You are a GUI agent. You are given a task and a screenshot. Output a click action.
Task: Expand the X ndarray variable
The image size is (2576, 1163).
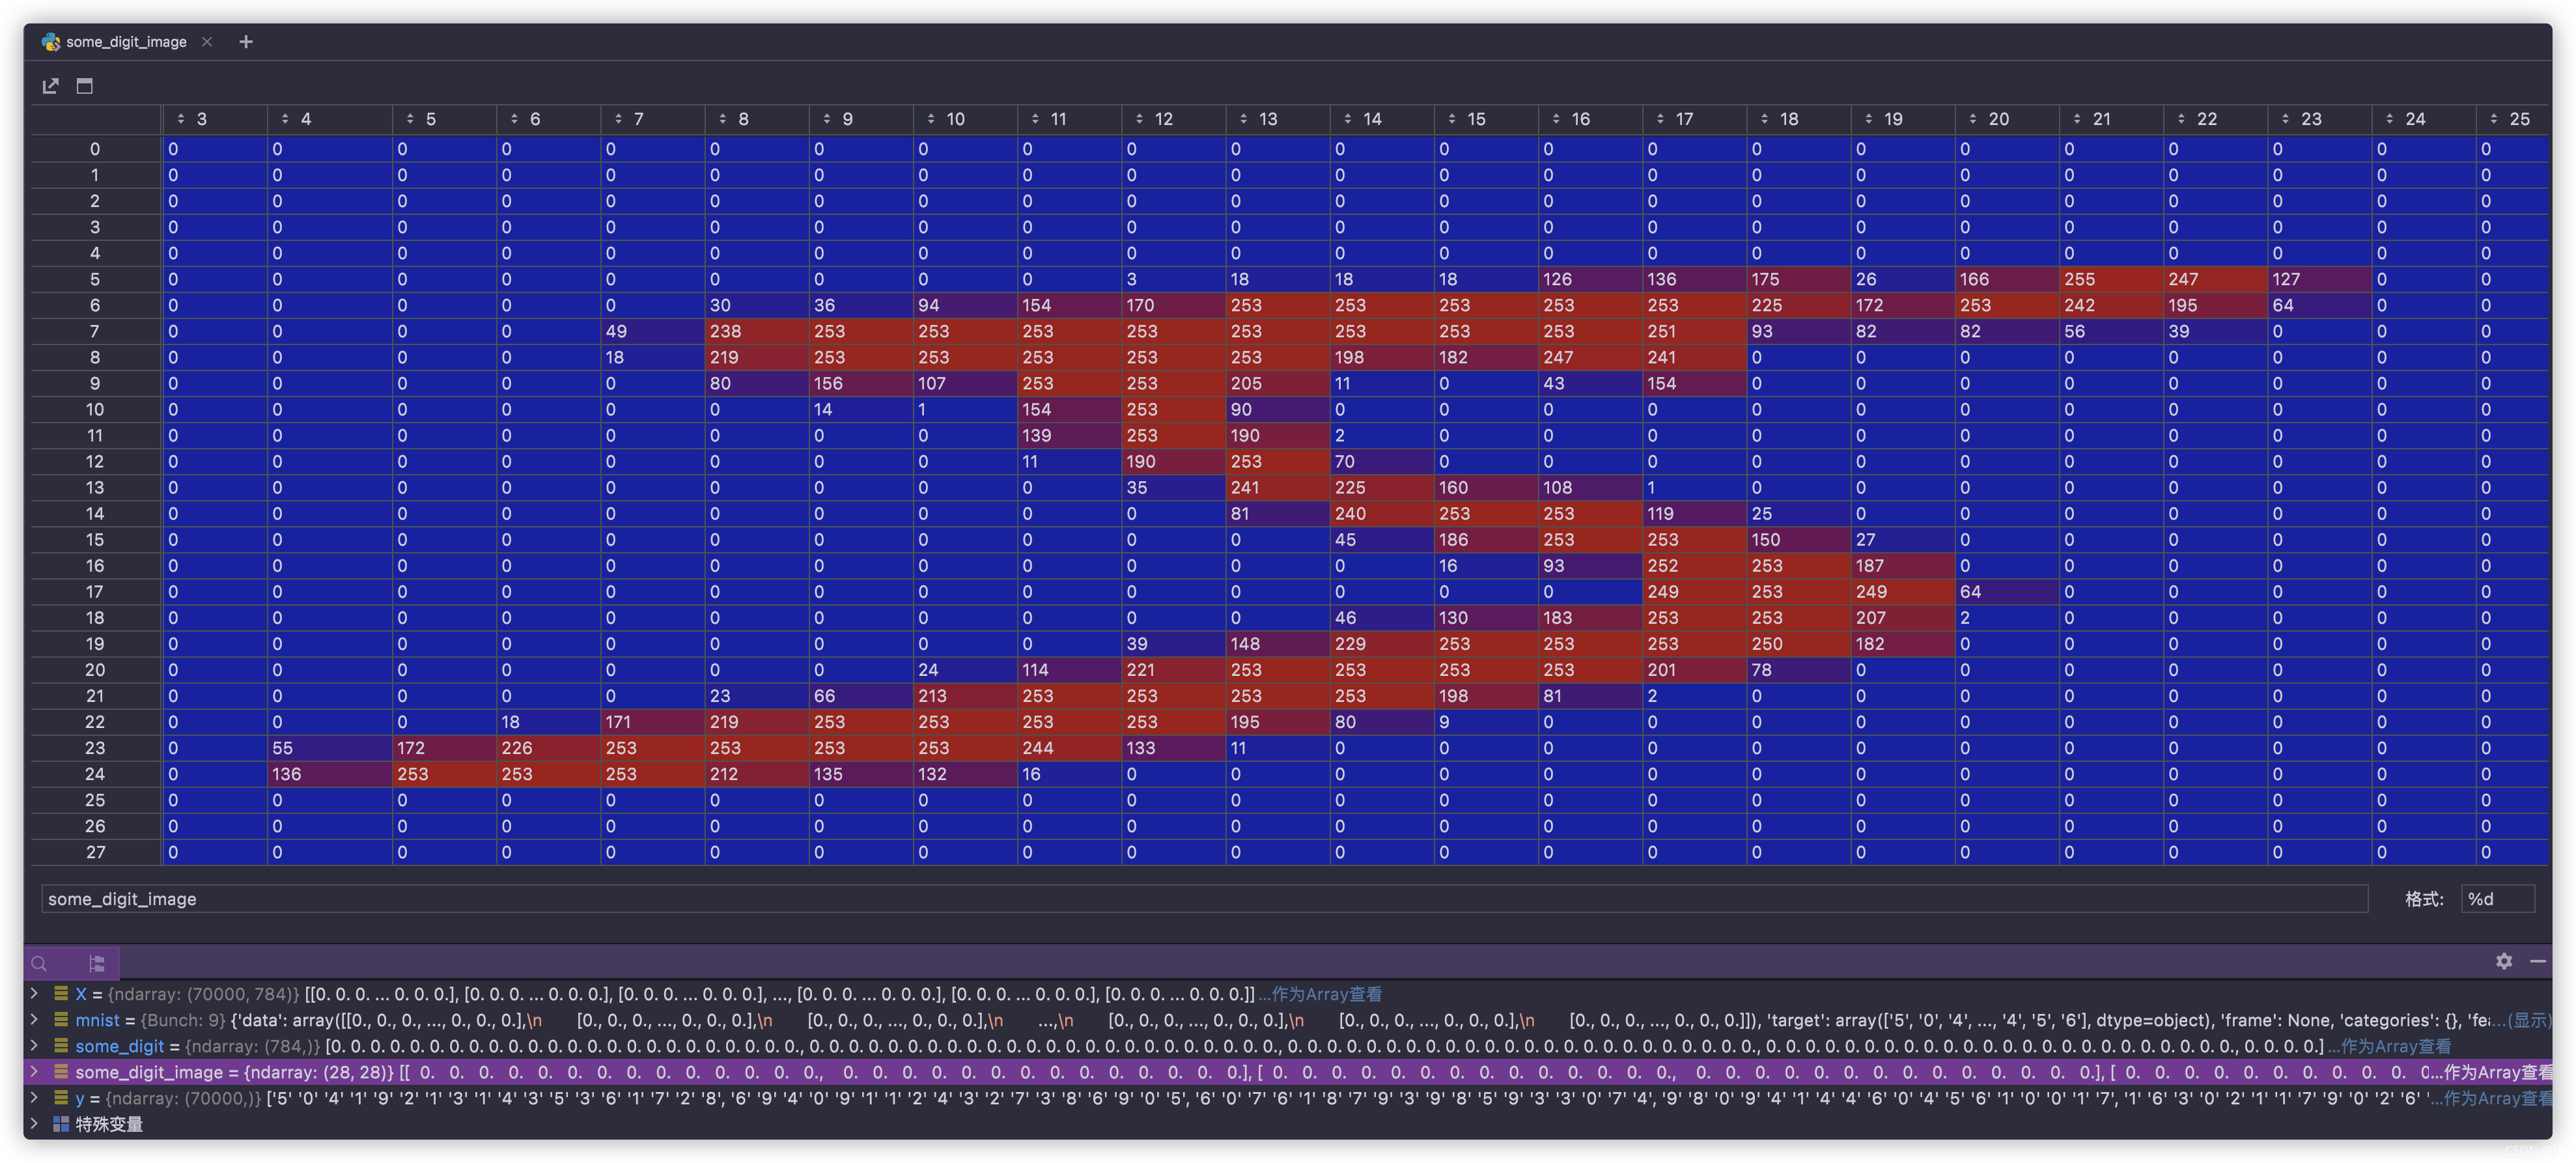pos(34,993)
